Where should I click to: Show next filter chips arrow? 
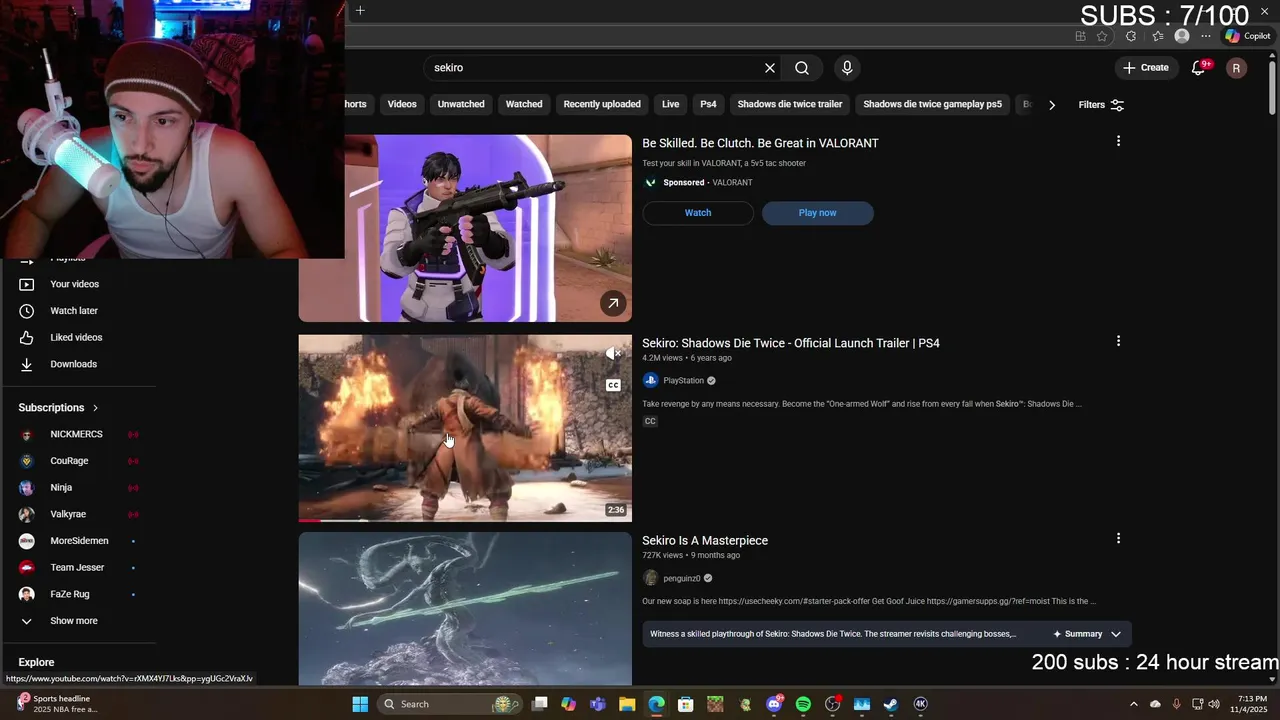click(x=1051, y=105)
